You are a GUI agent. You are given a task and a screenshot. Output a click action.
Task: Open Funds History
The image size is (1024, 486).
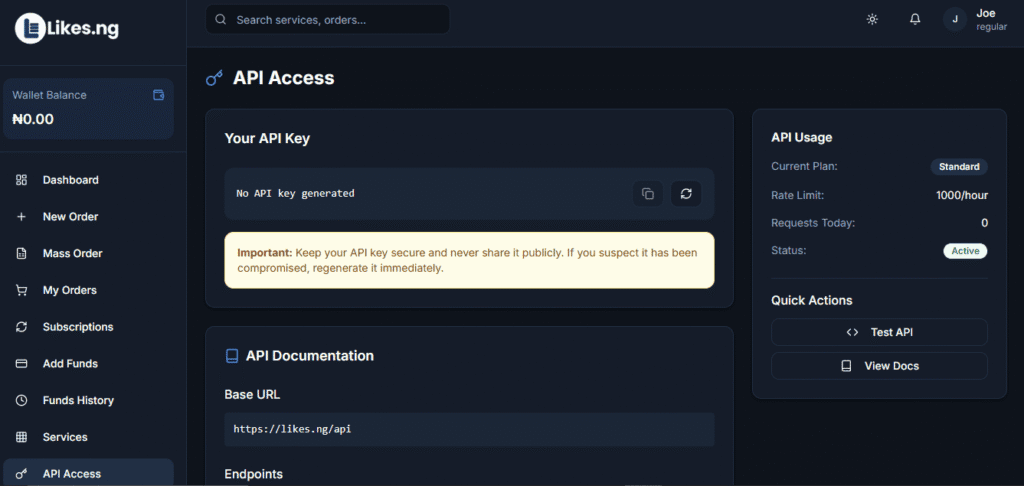point(88,400)
